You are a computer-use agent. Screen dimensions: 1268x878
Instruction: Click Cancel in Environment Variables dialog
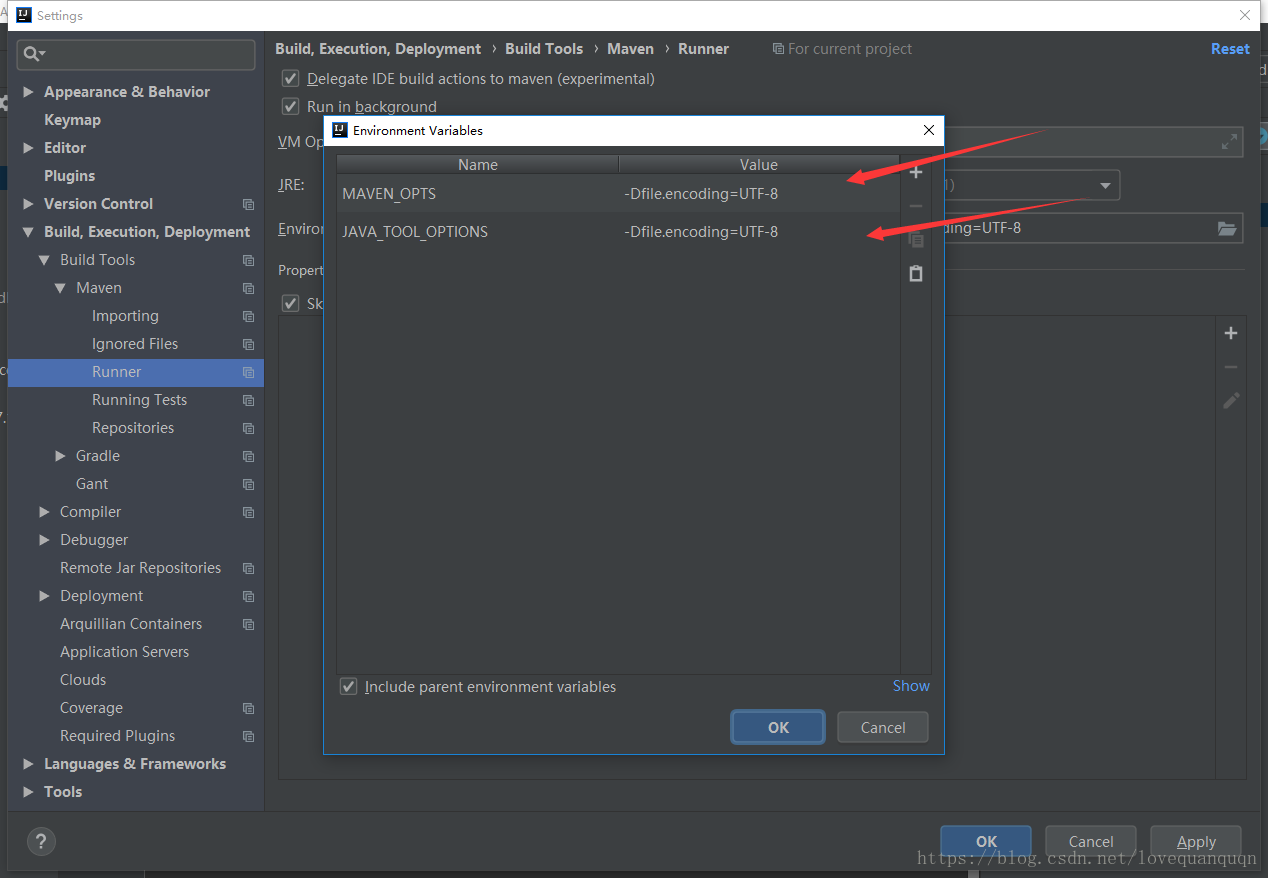coord(883,728)
